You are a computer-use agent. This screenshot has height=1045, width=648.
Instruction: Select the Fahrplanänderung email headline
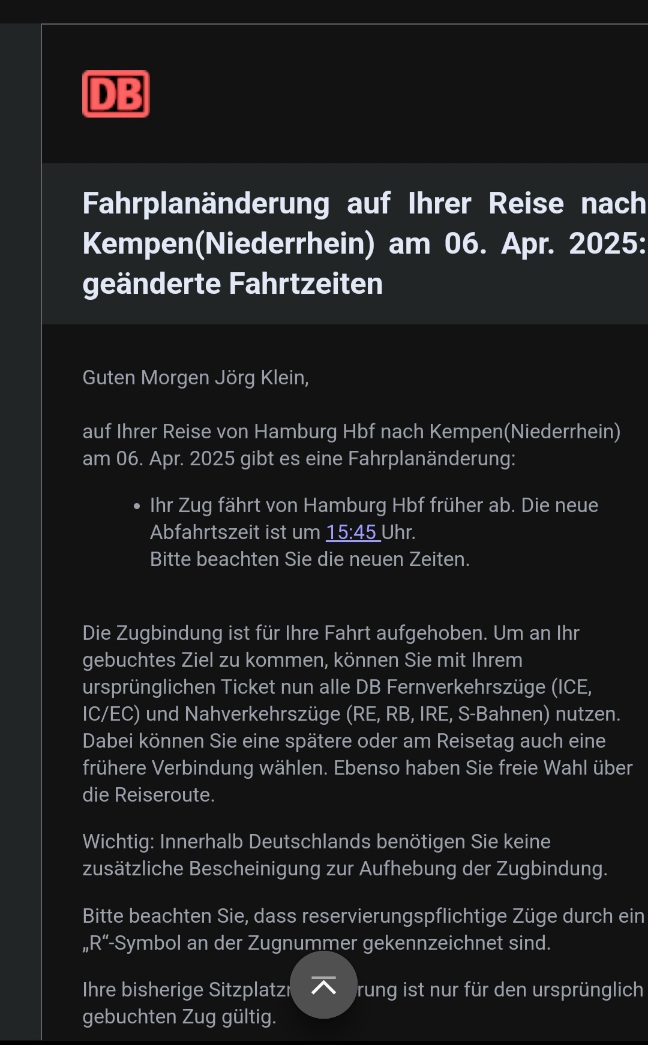click(364, 243)
